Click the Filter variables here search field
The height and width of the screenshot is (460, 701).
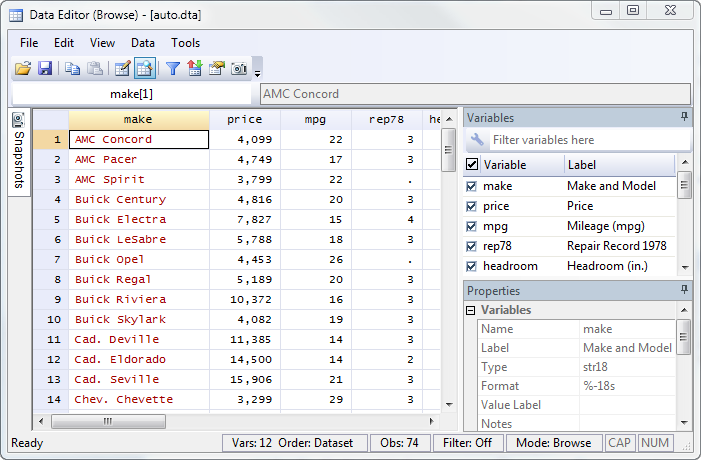point(580,140)
